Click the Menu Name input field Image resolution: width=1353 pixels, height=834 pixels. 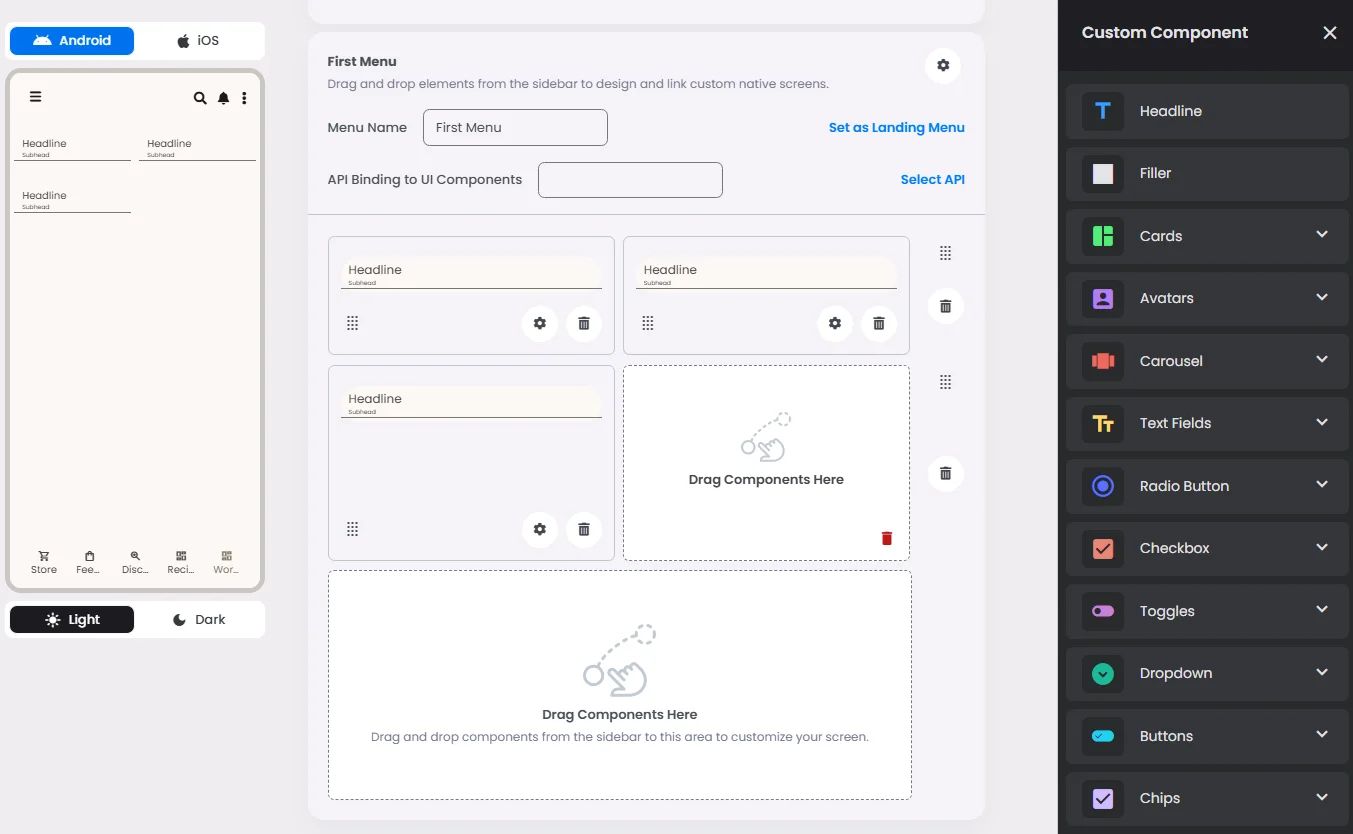coord(515,127)
